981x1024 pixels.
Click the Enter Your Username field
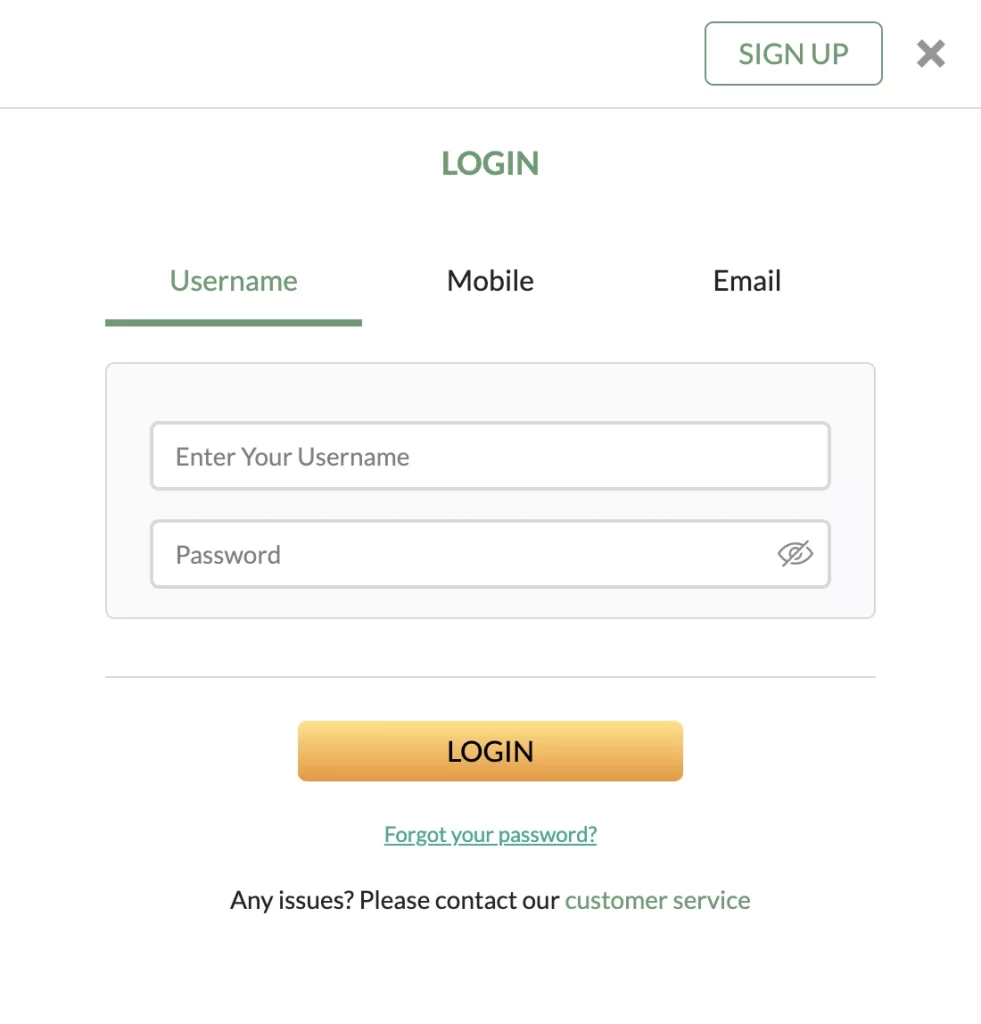tap(489, 456)
